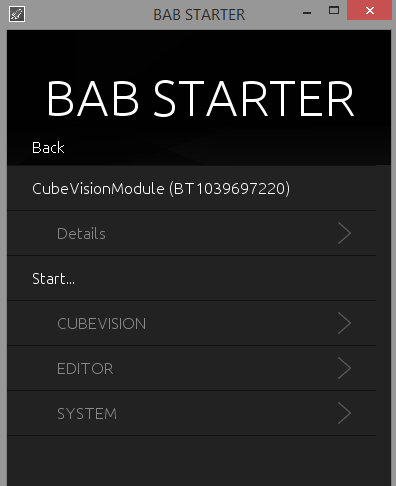
Task: Click the CubeVisionModule device name
Action: (x=98, y=189)
